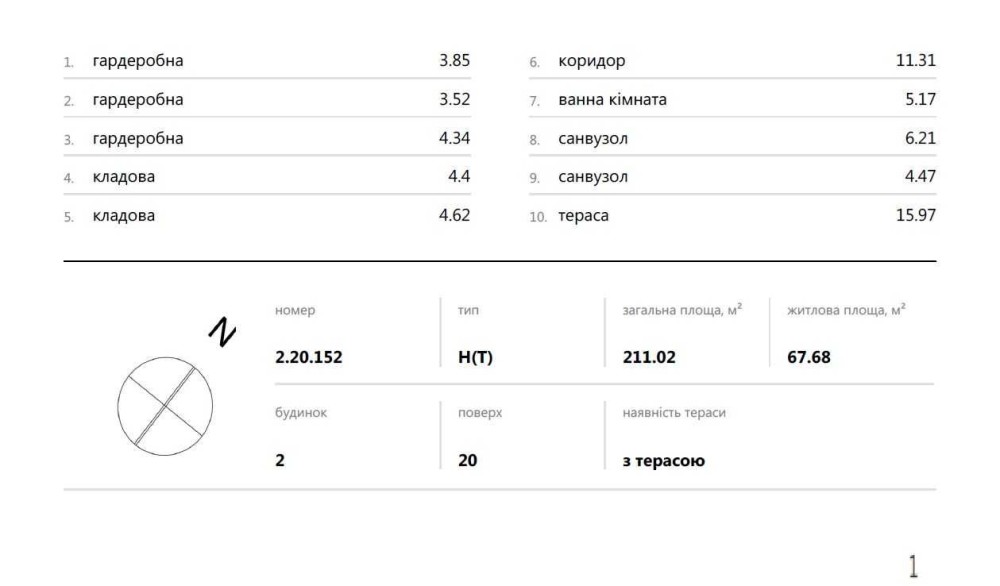Click the apartment number 2.20.152
The image size is (1000, 586).
(x=309, y=357)
